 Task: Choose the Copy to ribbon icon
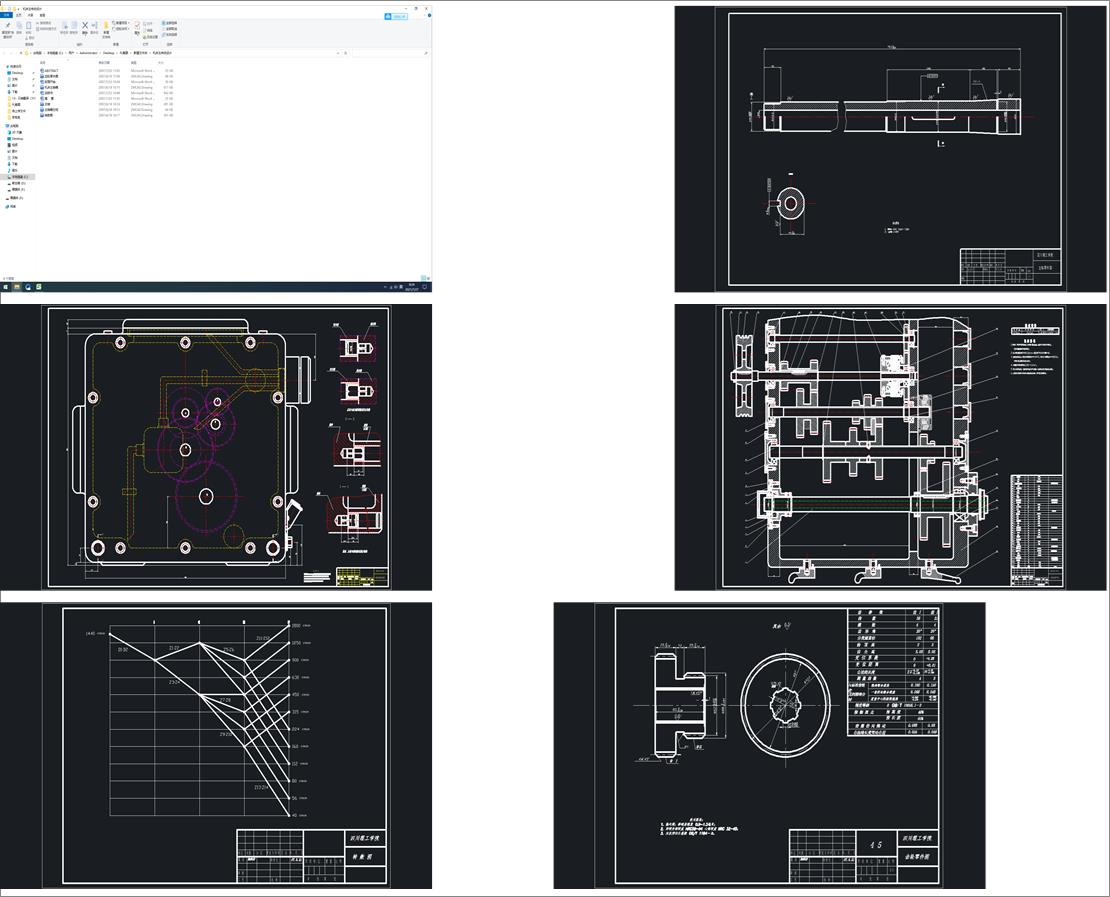[74, 25]
